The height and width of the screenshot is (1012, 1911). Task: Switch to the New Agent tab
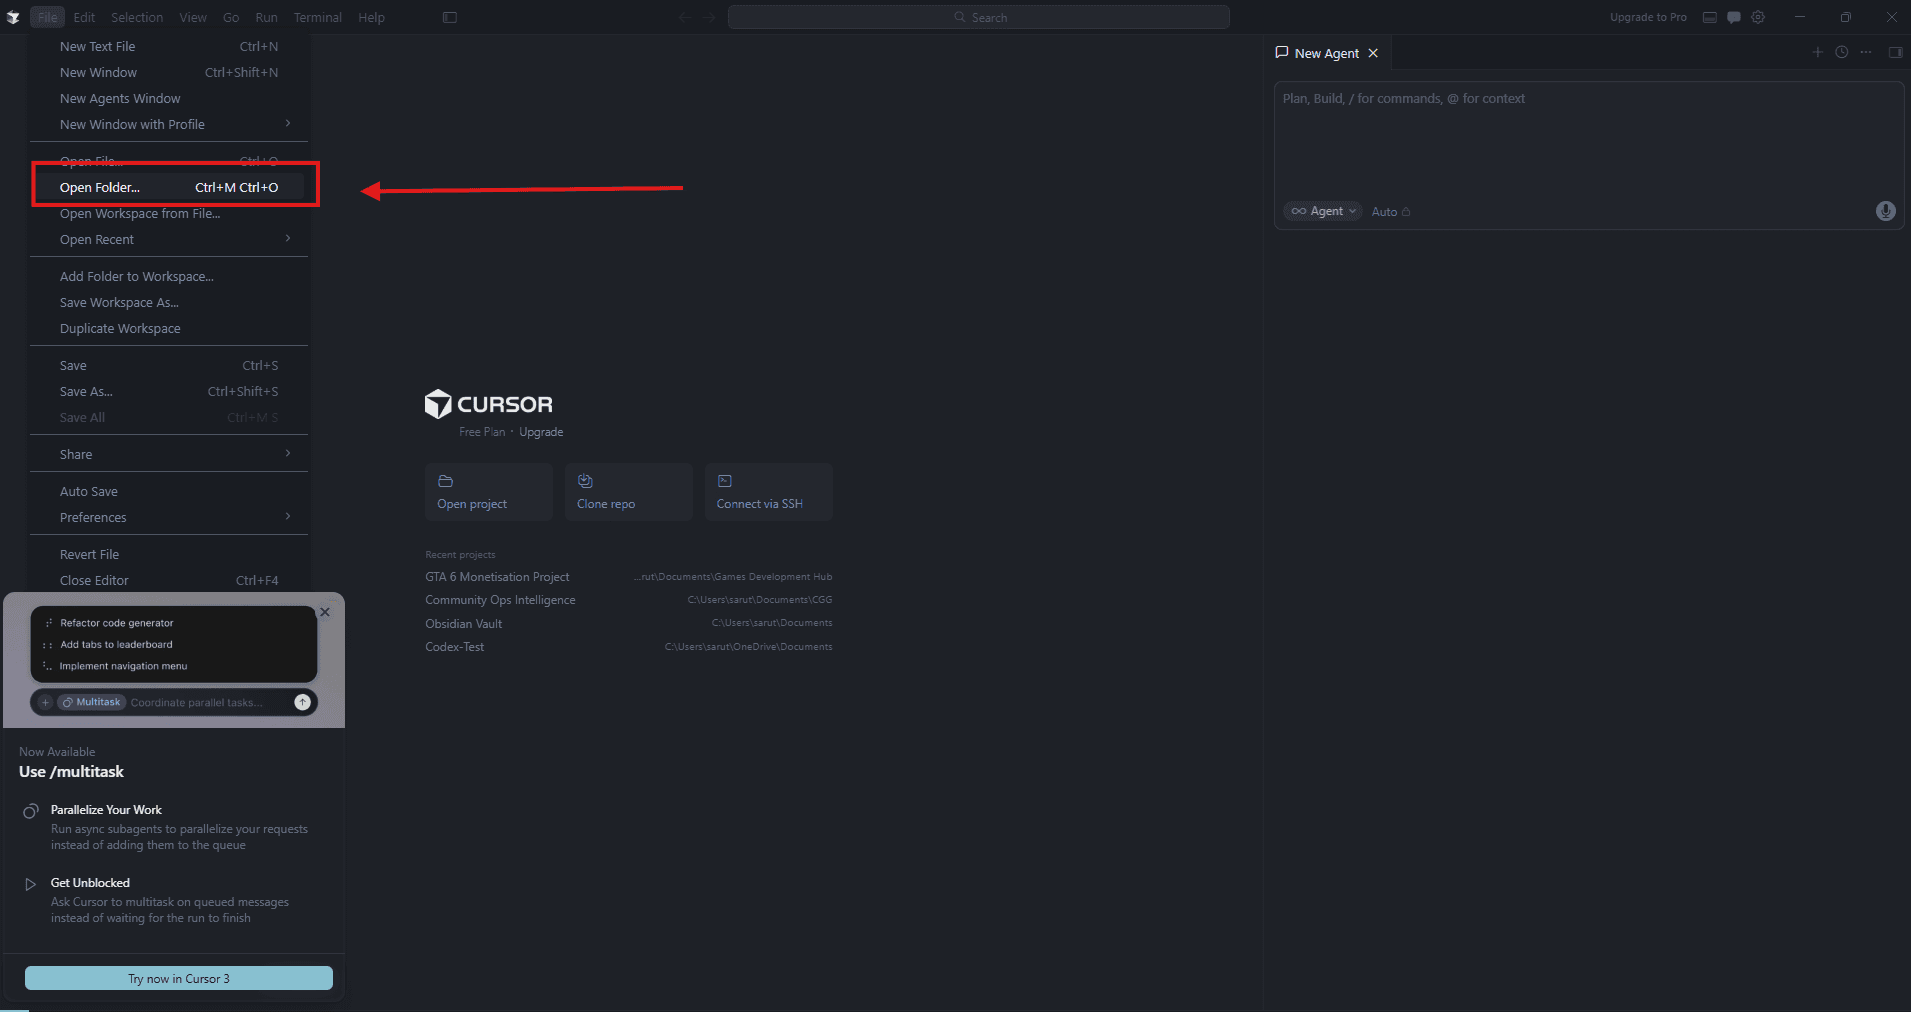pos(1326,53)
